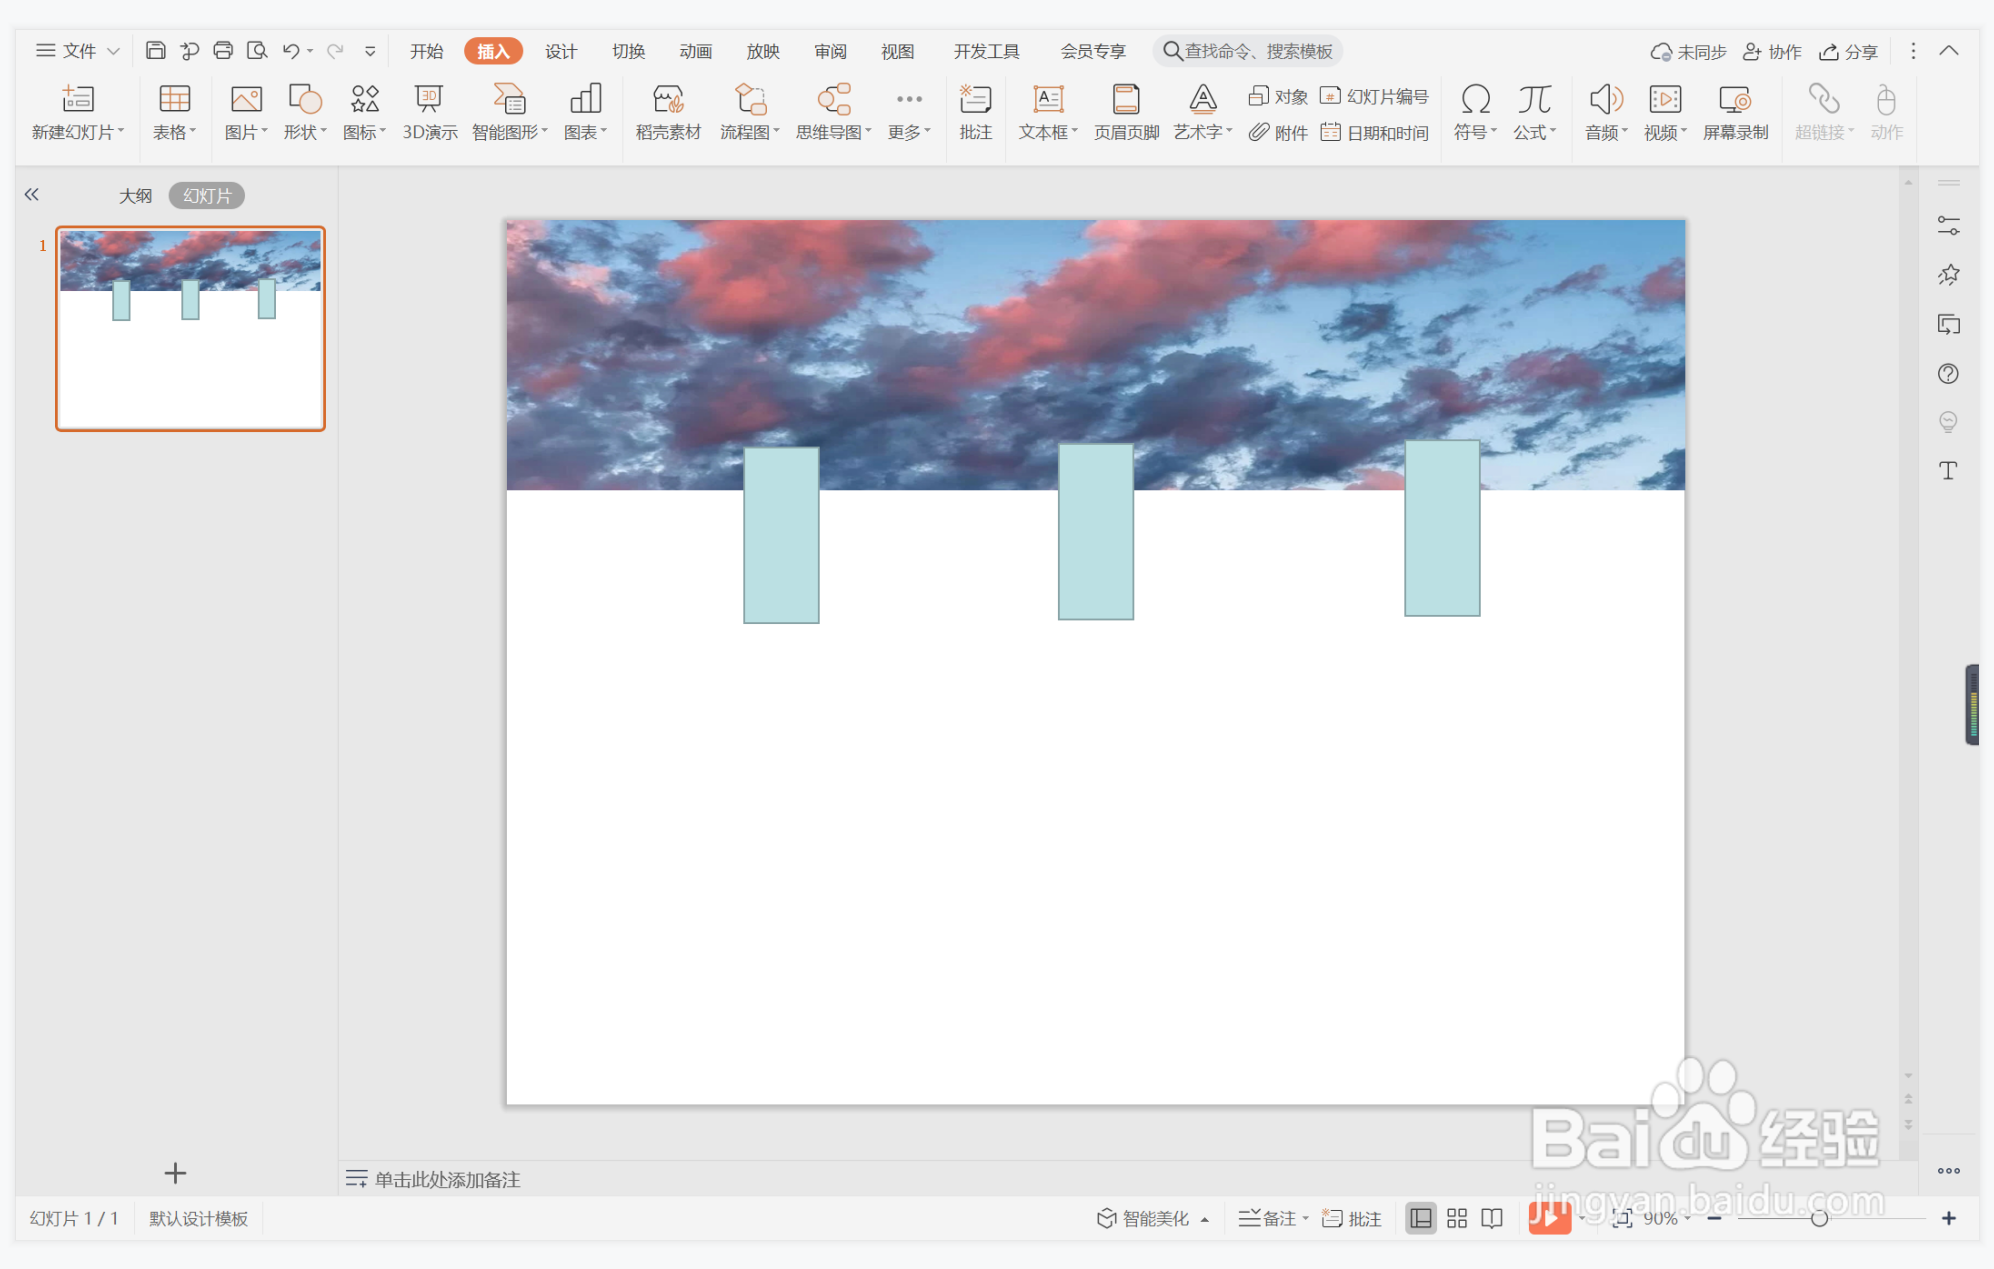The height and width of the screenshot is (1269, 1994).
Task: Click the Header and Footer (页眉页脚) icon
Action: (x=1125, y=111)
